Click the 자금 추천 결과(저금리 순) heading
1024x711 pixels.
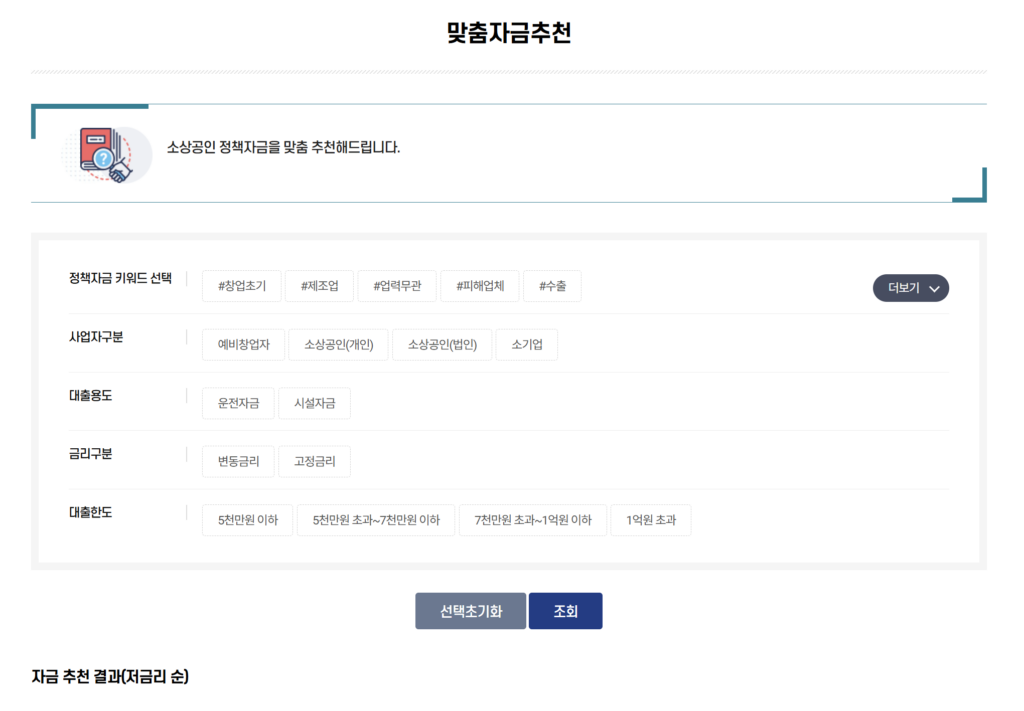point(110,676)
